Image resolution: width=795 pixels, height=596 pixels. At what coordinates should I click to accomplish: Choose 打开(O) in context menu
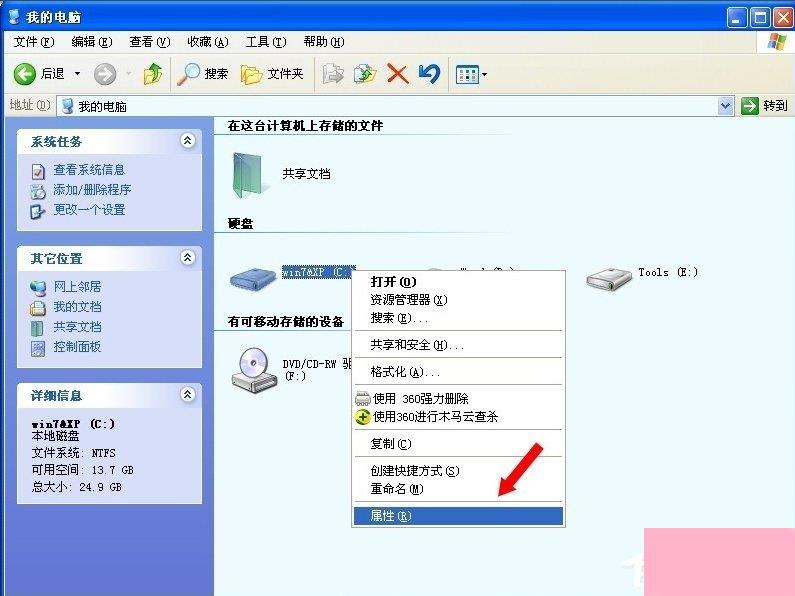[458, 282]
